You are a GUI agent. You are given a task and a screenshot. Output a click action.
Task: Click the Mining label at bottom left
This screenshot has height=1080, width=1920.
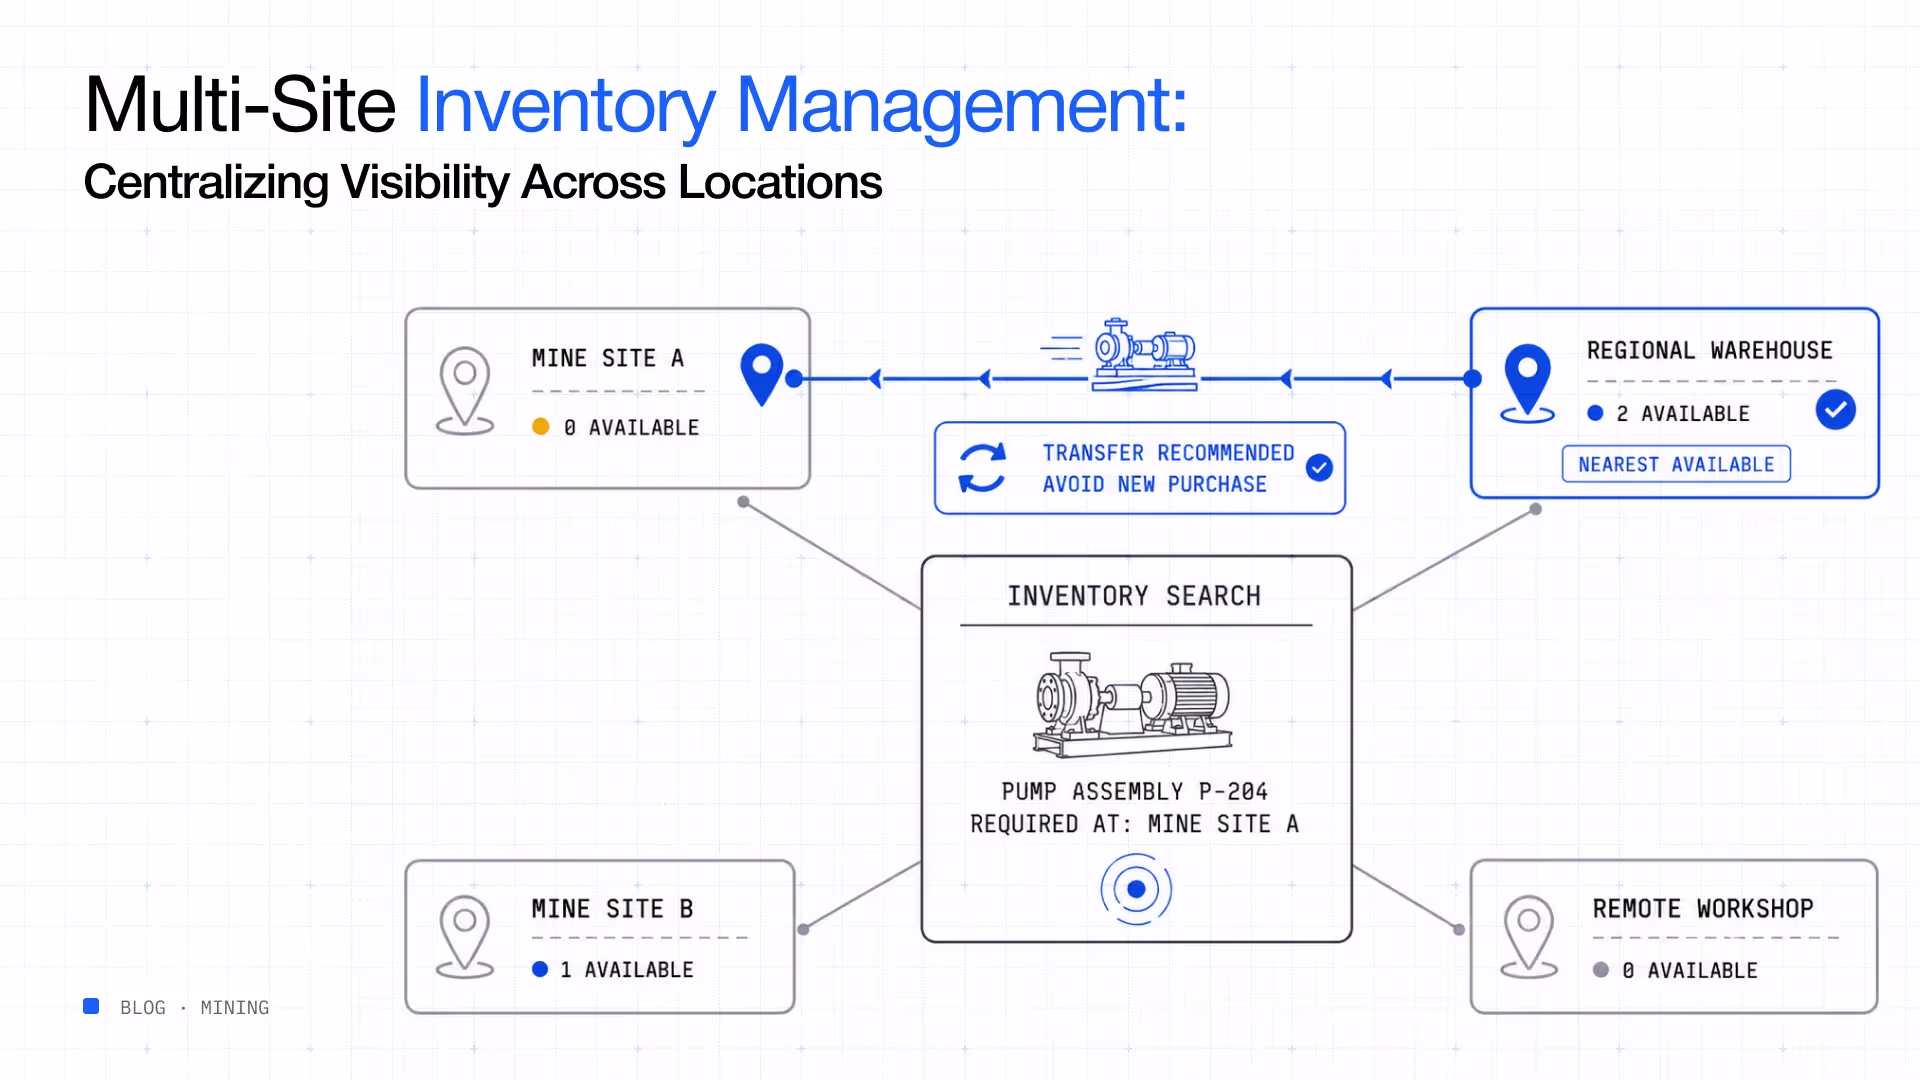coord(234,1008)
